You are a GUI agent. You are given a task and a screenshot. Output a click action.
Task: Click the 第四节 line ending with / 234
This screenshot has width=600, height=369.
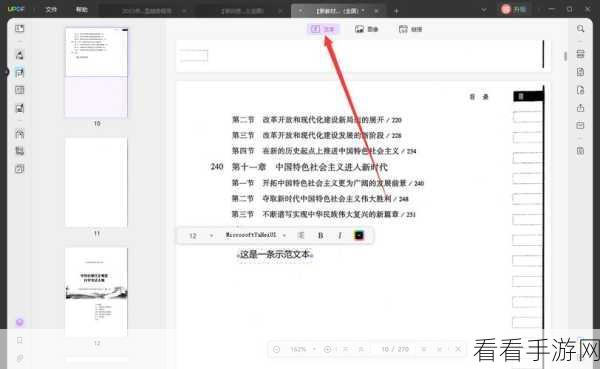[324, 151]
